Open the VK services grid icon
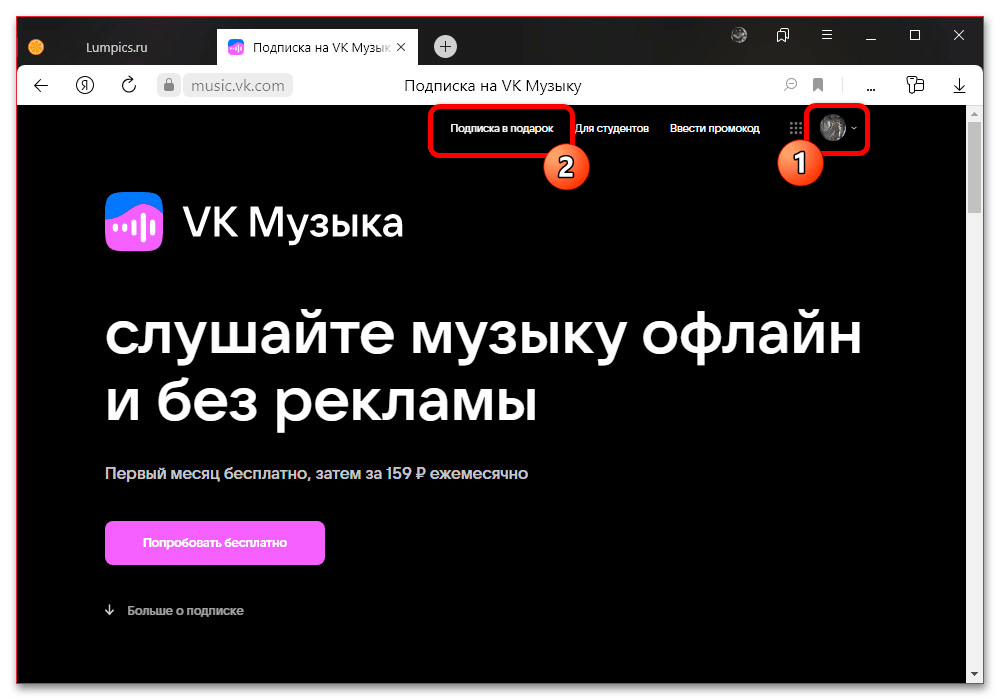Image resolution: width=1000 pixels, height=700 pixels. pos(795,128)
